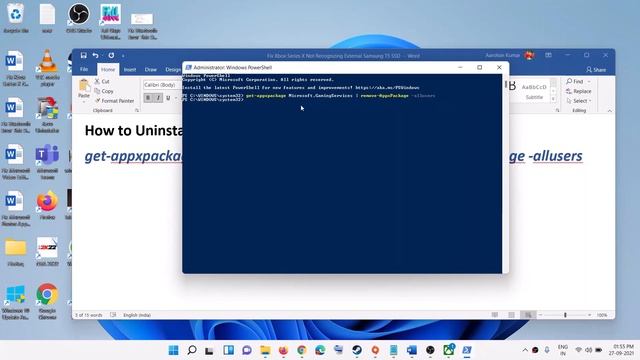Open the File menu in Word
Screen dimensions: 640x360
(84, 69)
